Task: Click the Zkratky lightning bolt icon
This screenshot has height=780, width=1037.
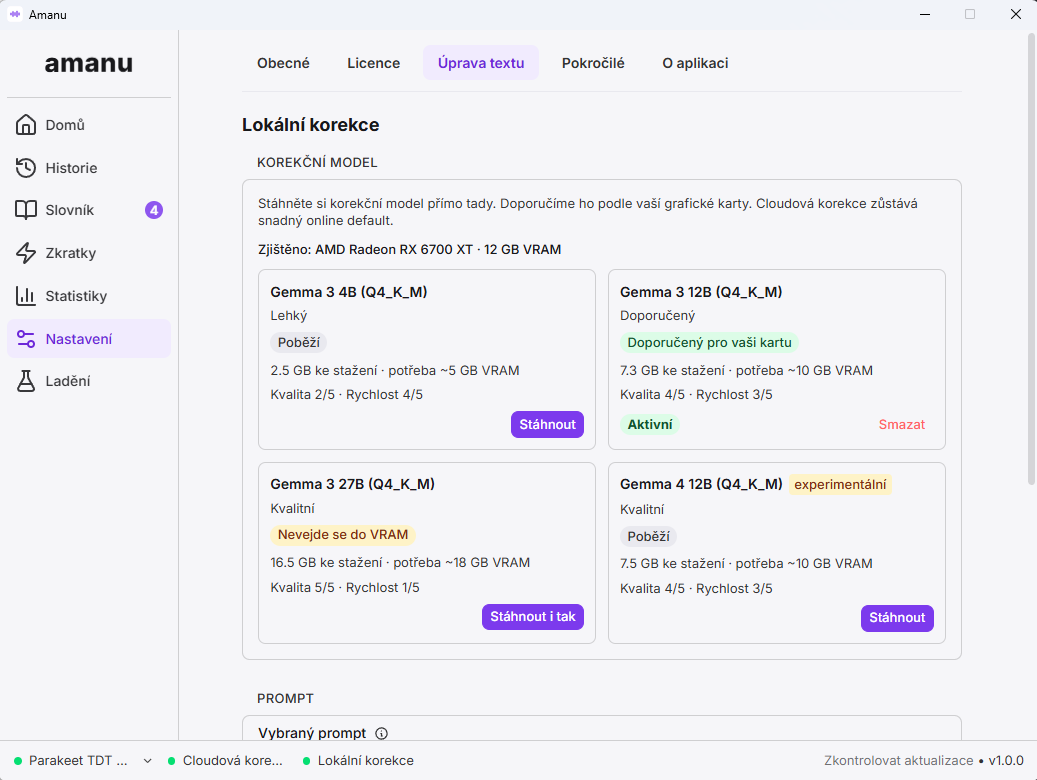Action: tap(26, 253)
